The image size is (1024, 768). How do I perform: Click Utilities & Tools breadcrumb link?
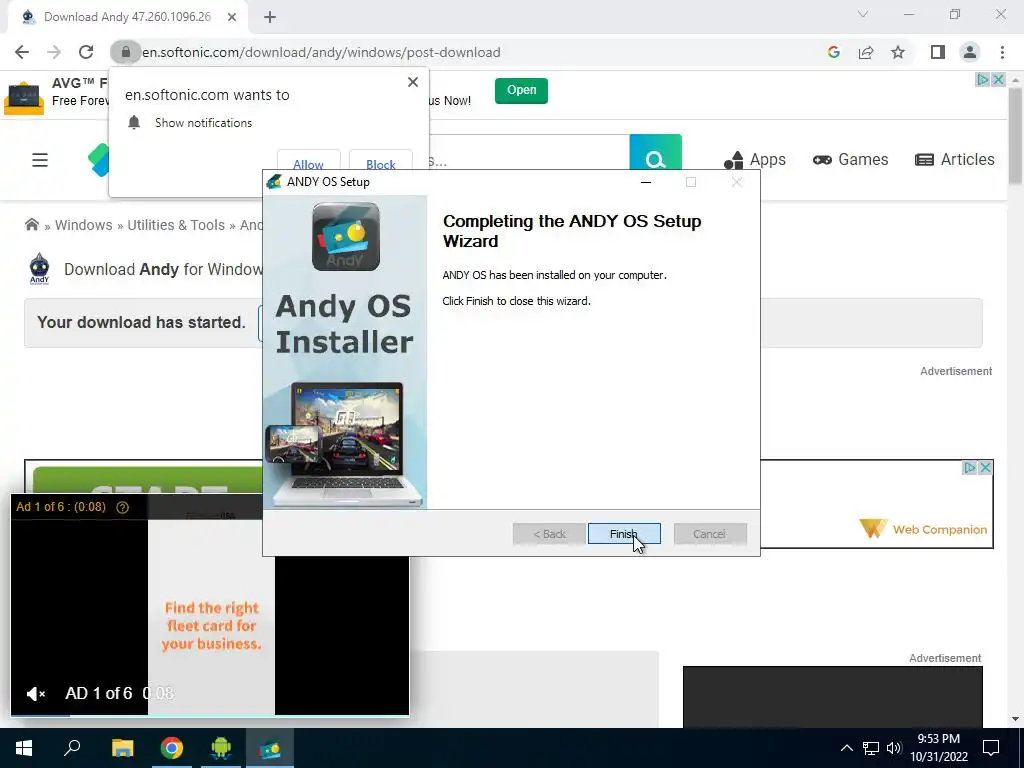point(176,225)
